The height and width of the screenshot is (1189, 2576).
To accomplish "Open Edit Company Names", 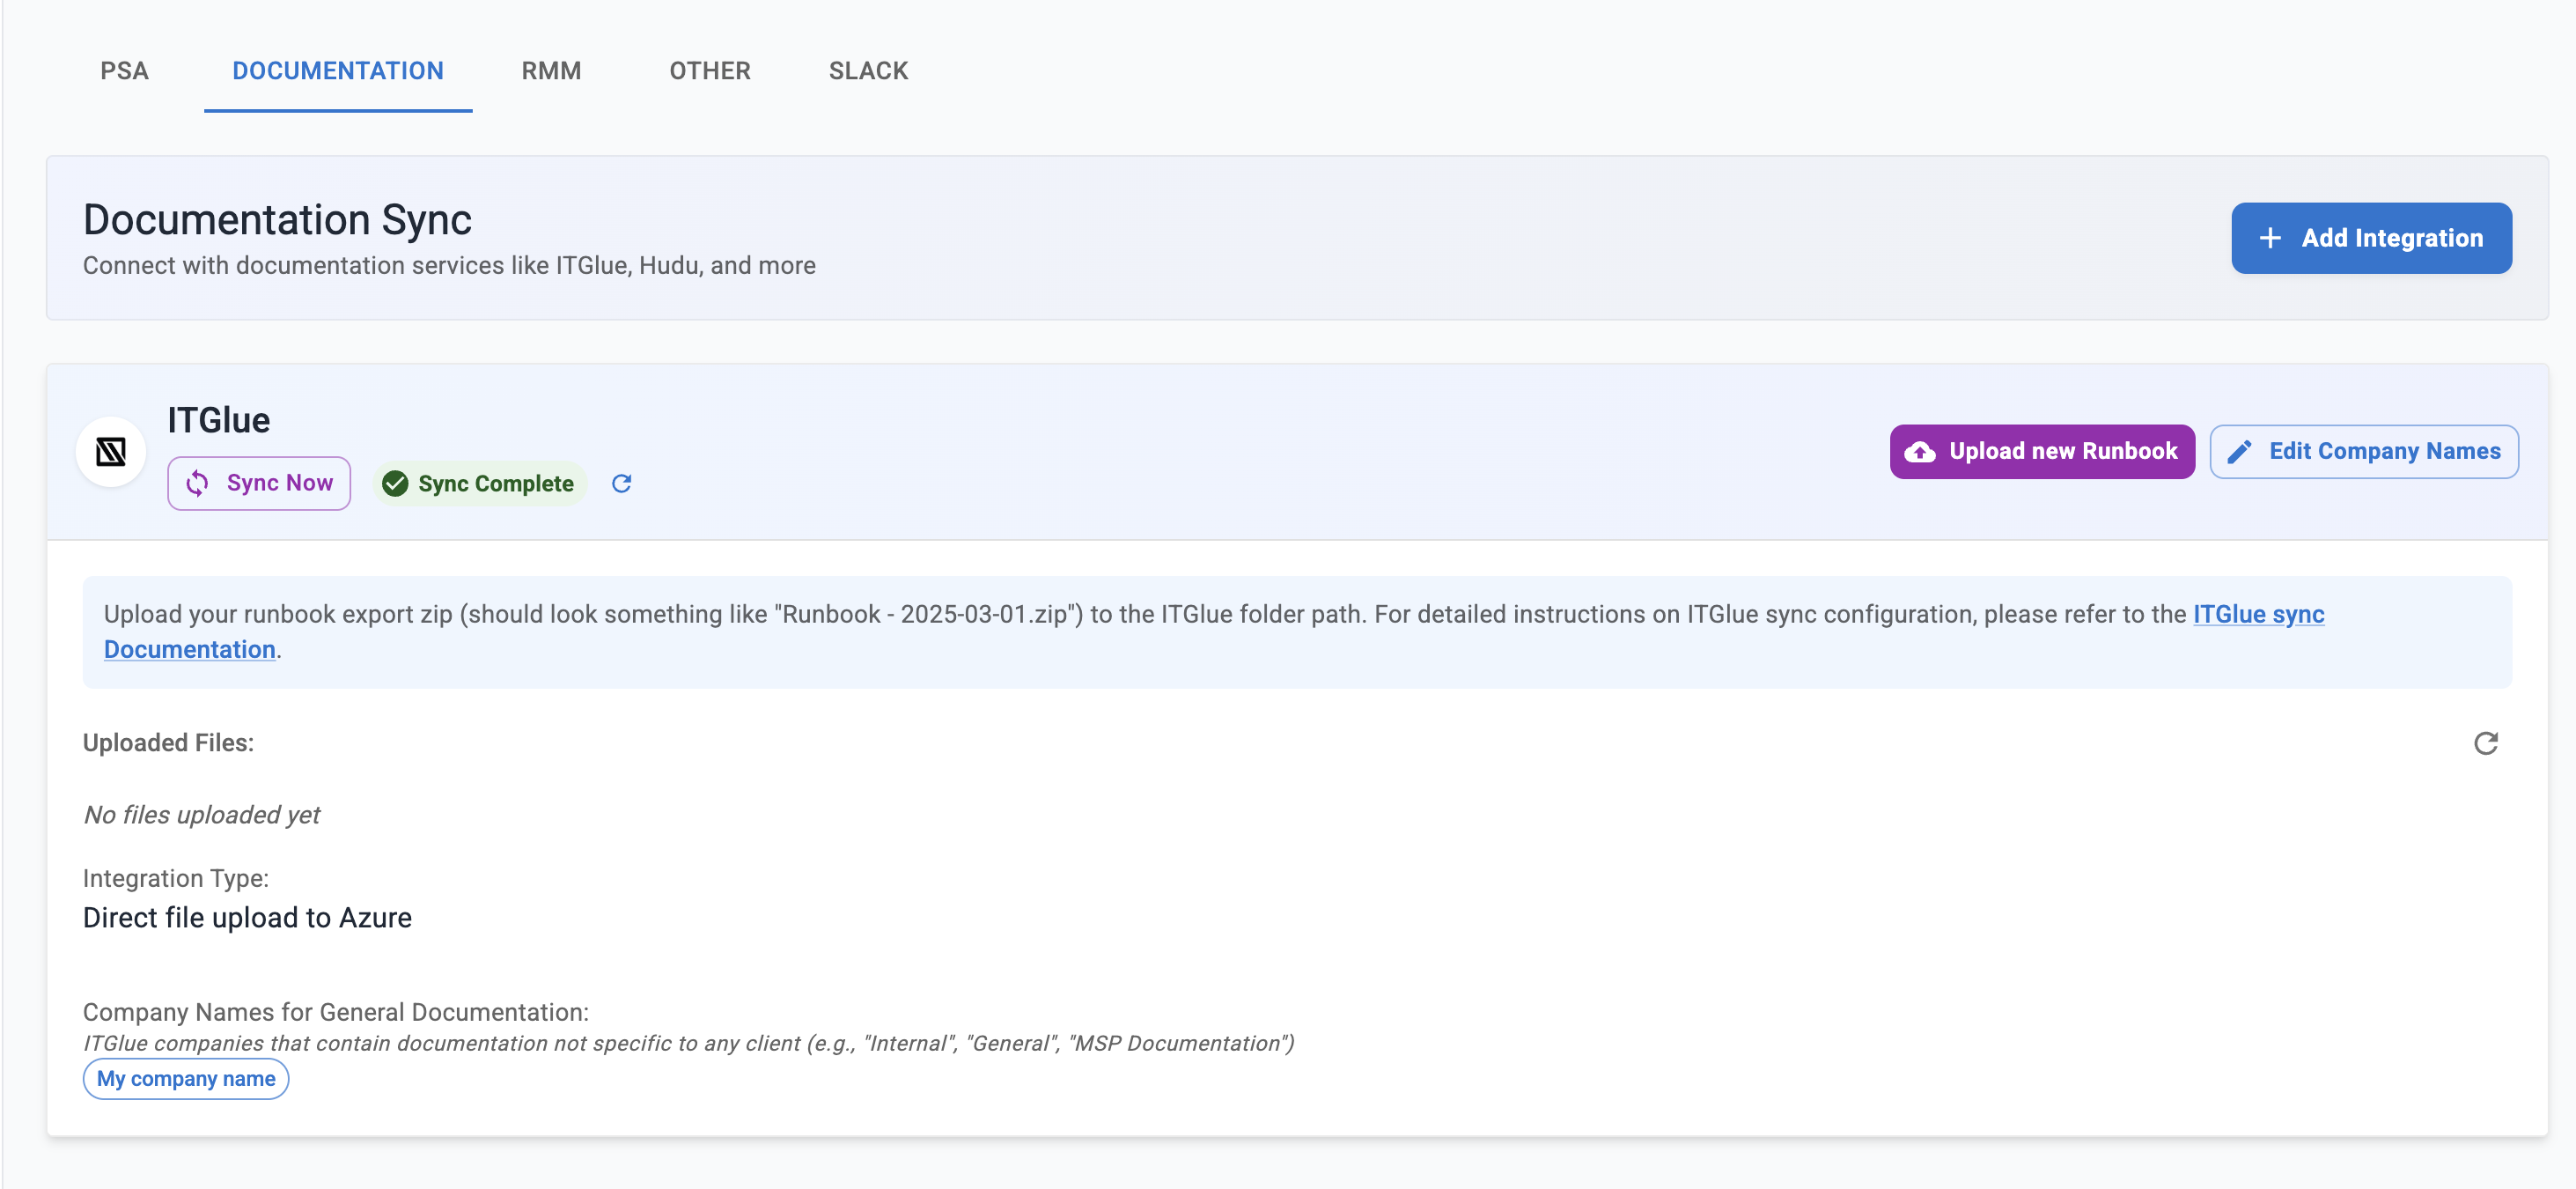I will (x=2363, y=452).
